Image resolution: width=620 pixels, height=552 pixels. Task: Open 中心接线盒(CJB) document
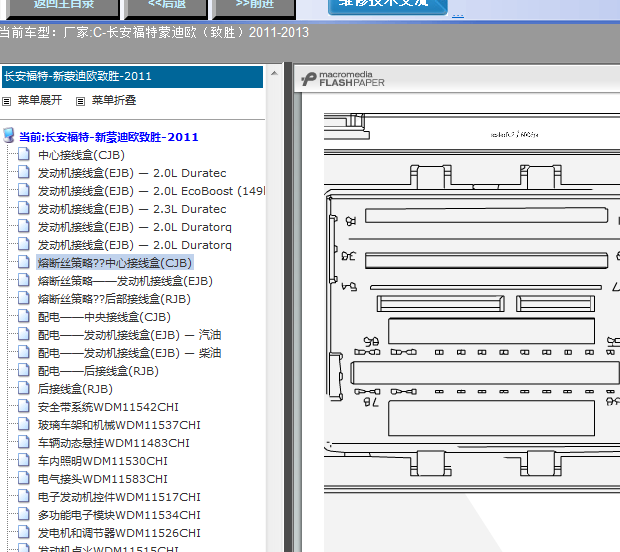[81, 155]
